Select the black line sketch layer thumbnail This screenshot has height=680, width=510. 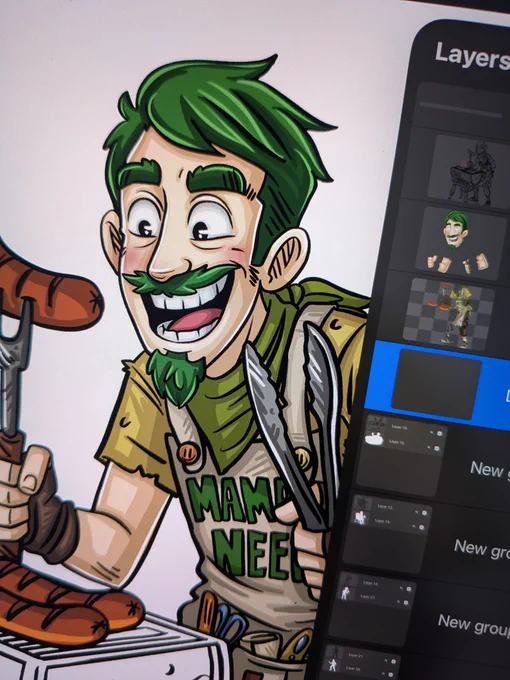[x=471, y=171]
